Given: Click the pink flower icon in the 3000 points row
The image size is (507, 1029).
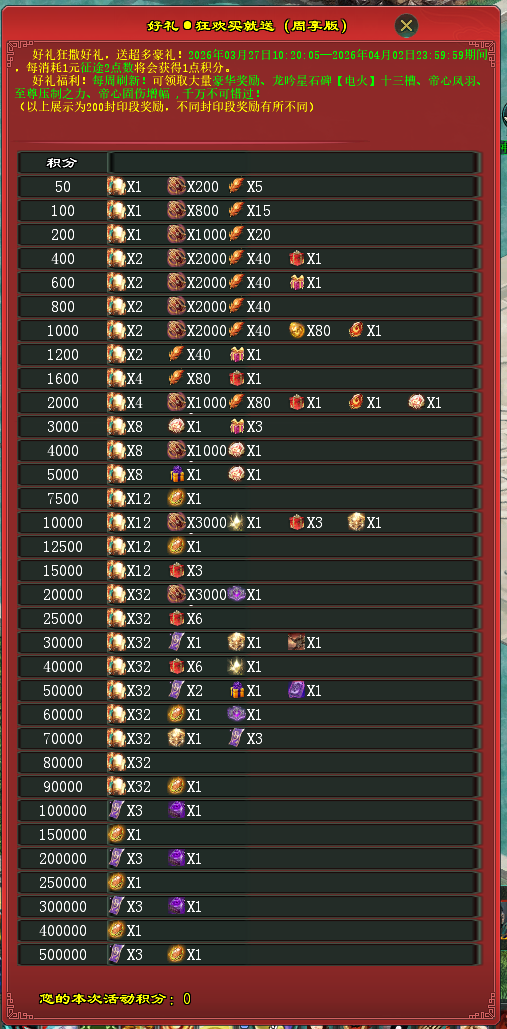Looking at the screenshot, I should 176,426.
